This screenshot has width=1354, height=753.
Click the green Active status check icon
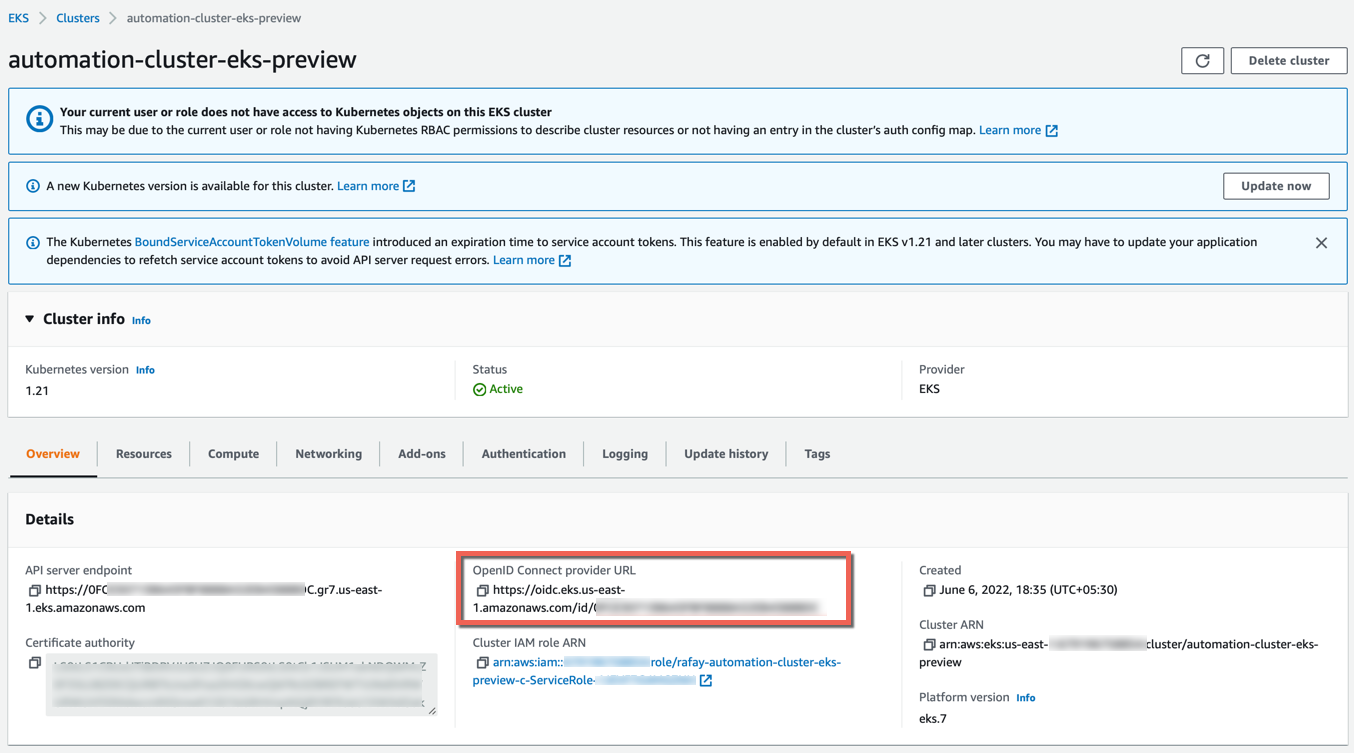point(479,390)
